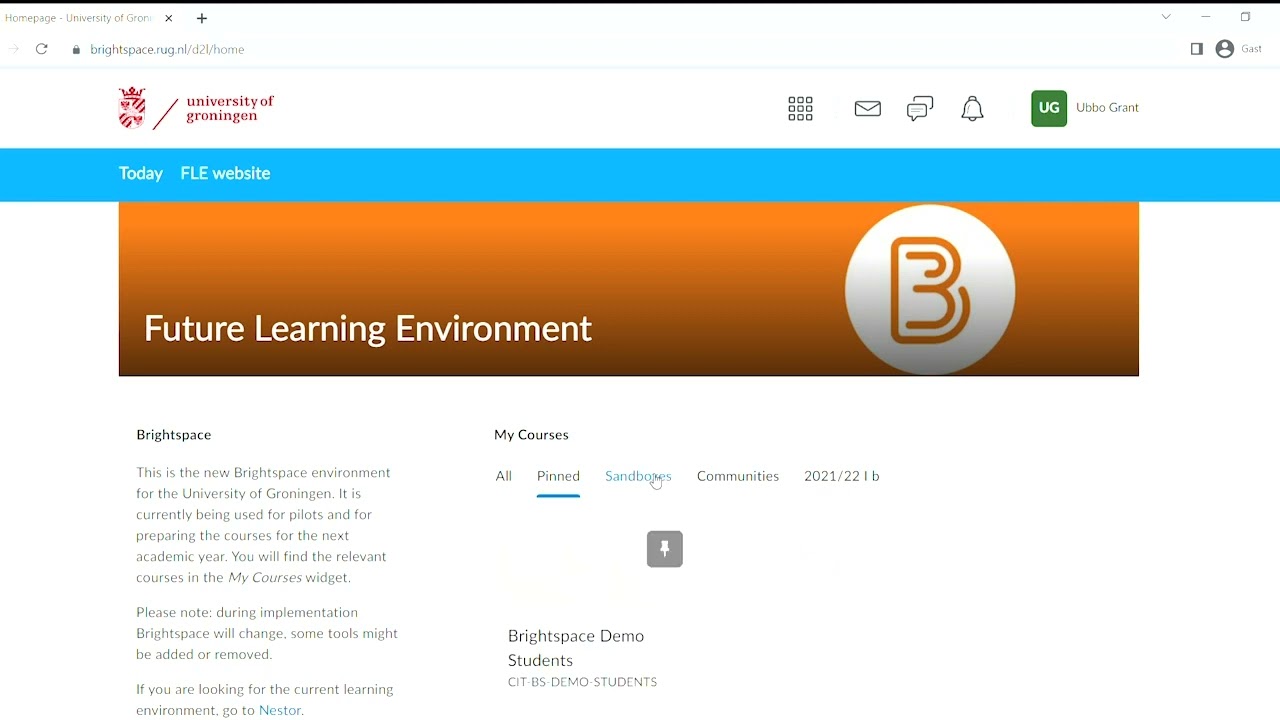1280x720 pixels.
Task: View site information lock icon
Action: pyautogui.click(x=76, y=50)
